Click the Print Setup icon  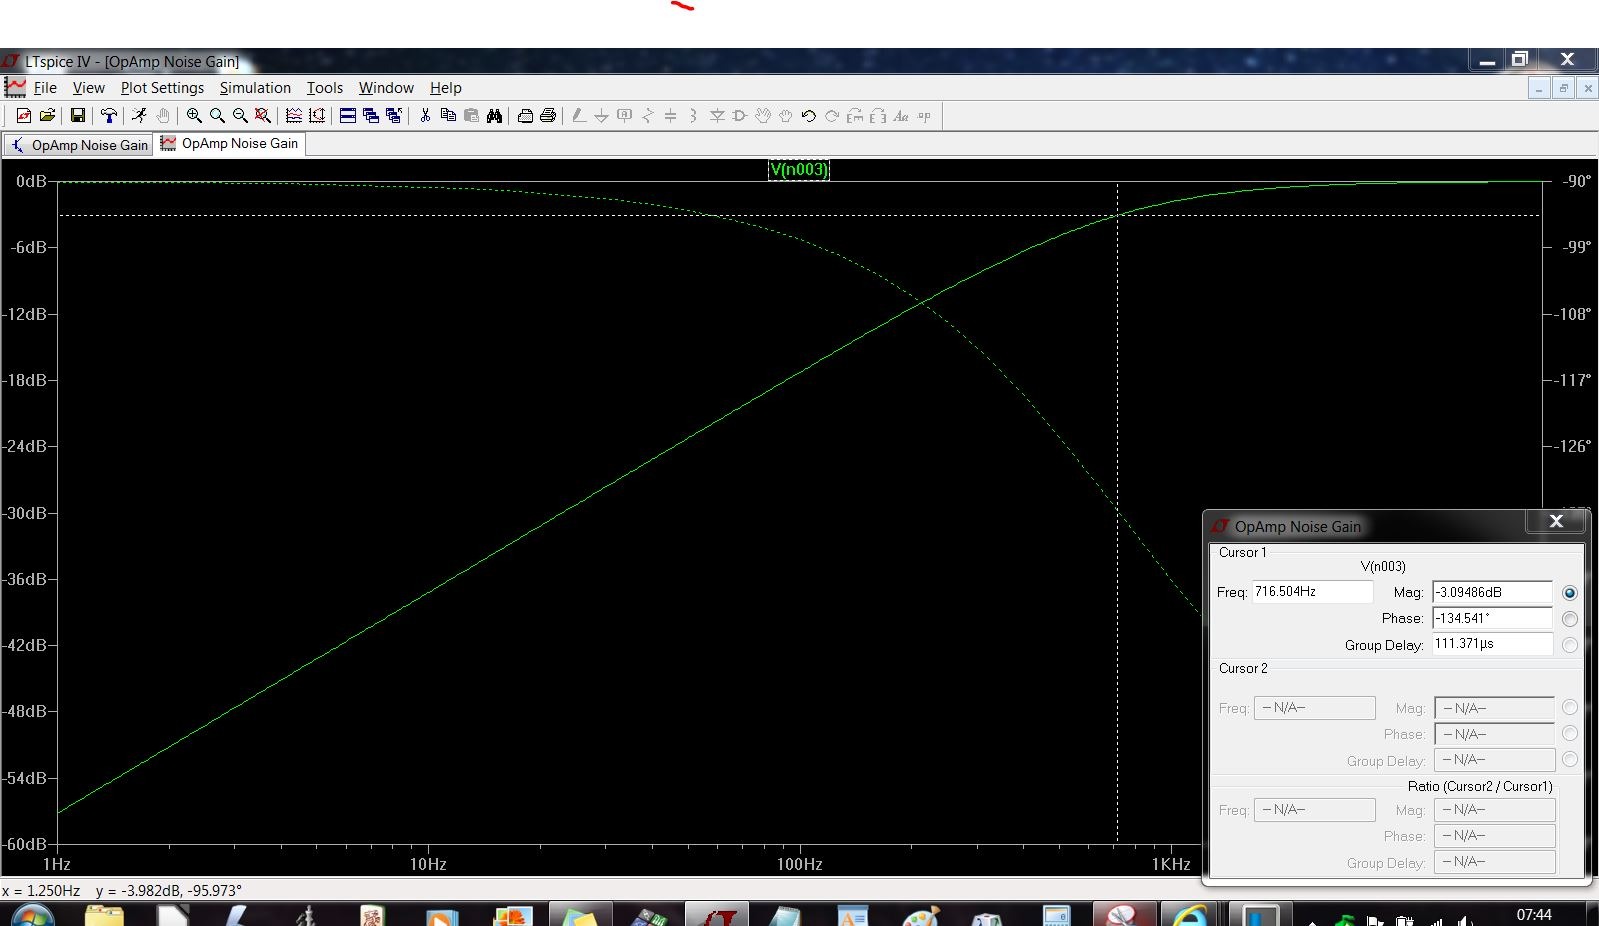[525, 116]
